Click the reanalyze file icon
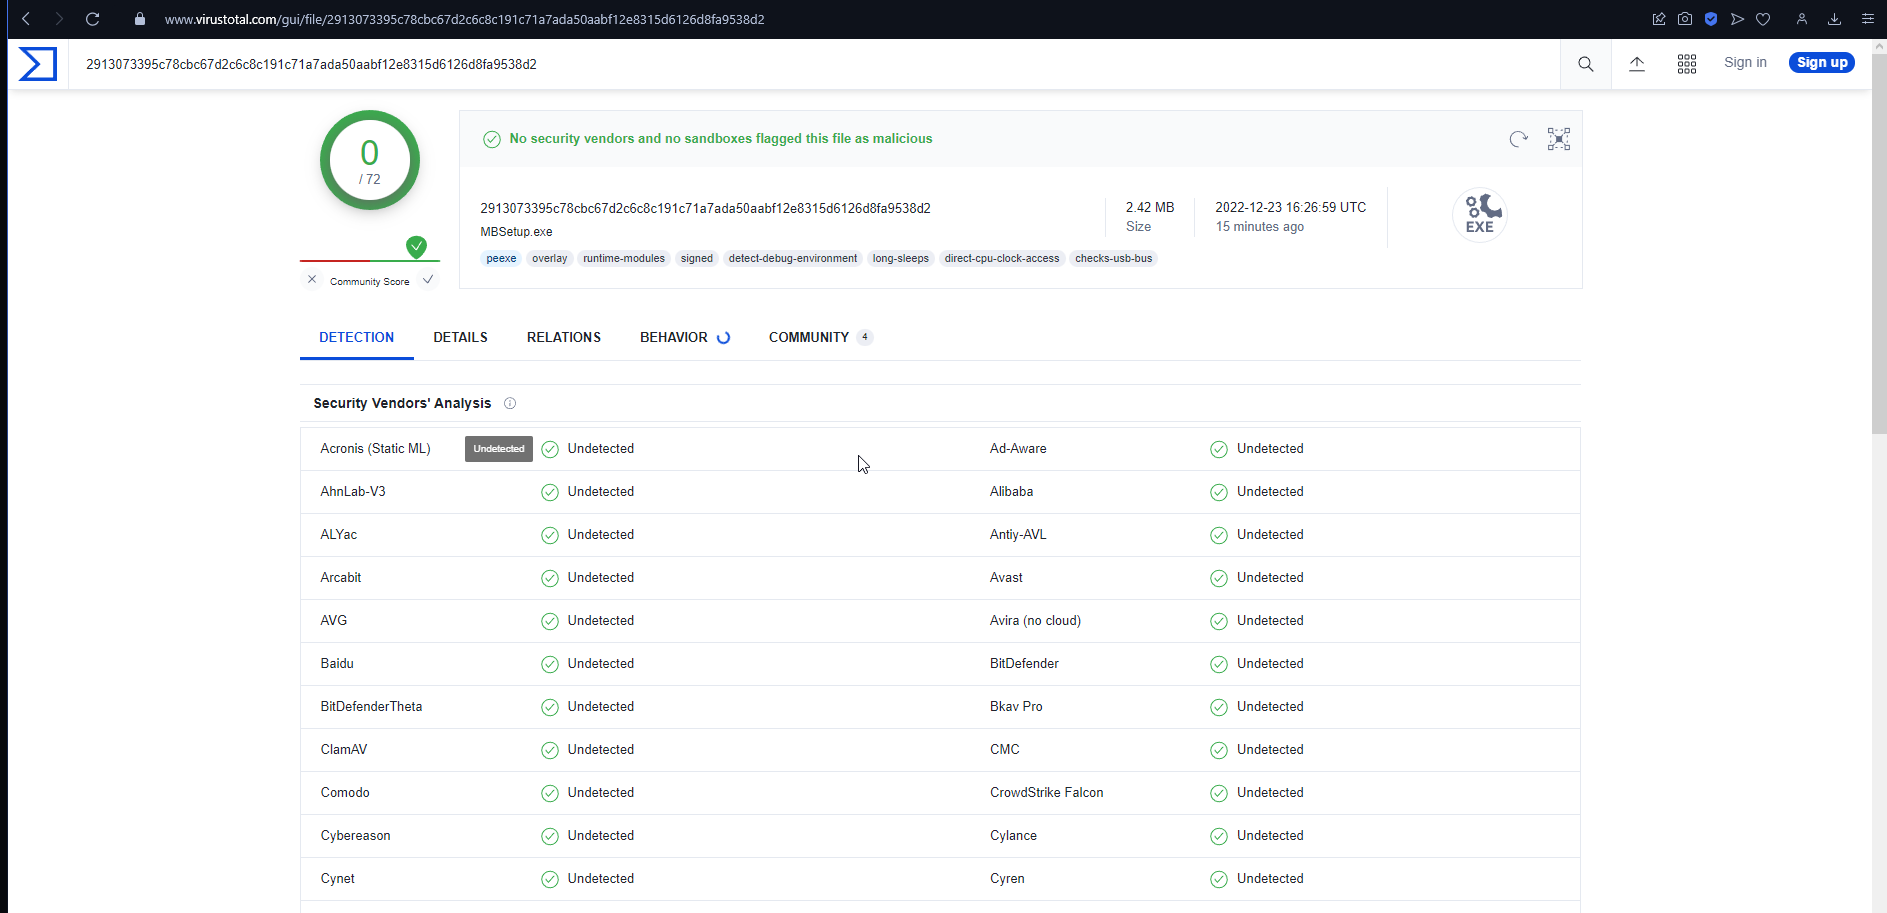 coord(1518,139)
